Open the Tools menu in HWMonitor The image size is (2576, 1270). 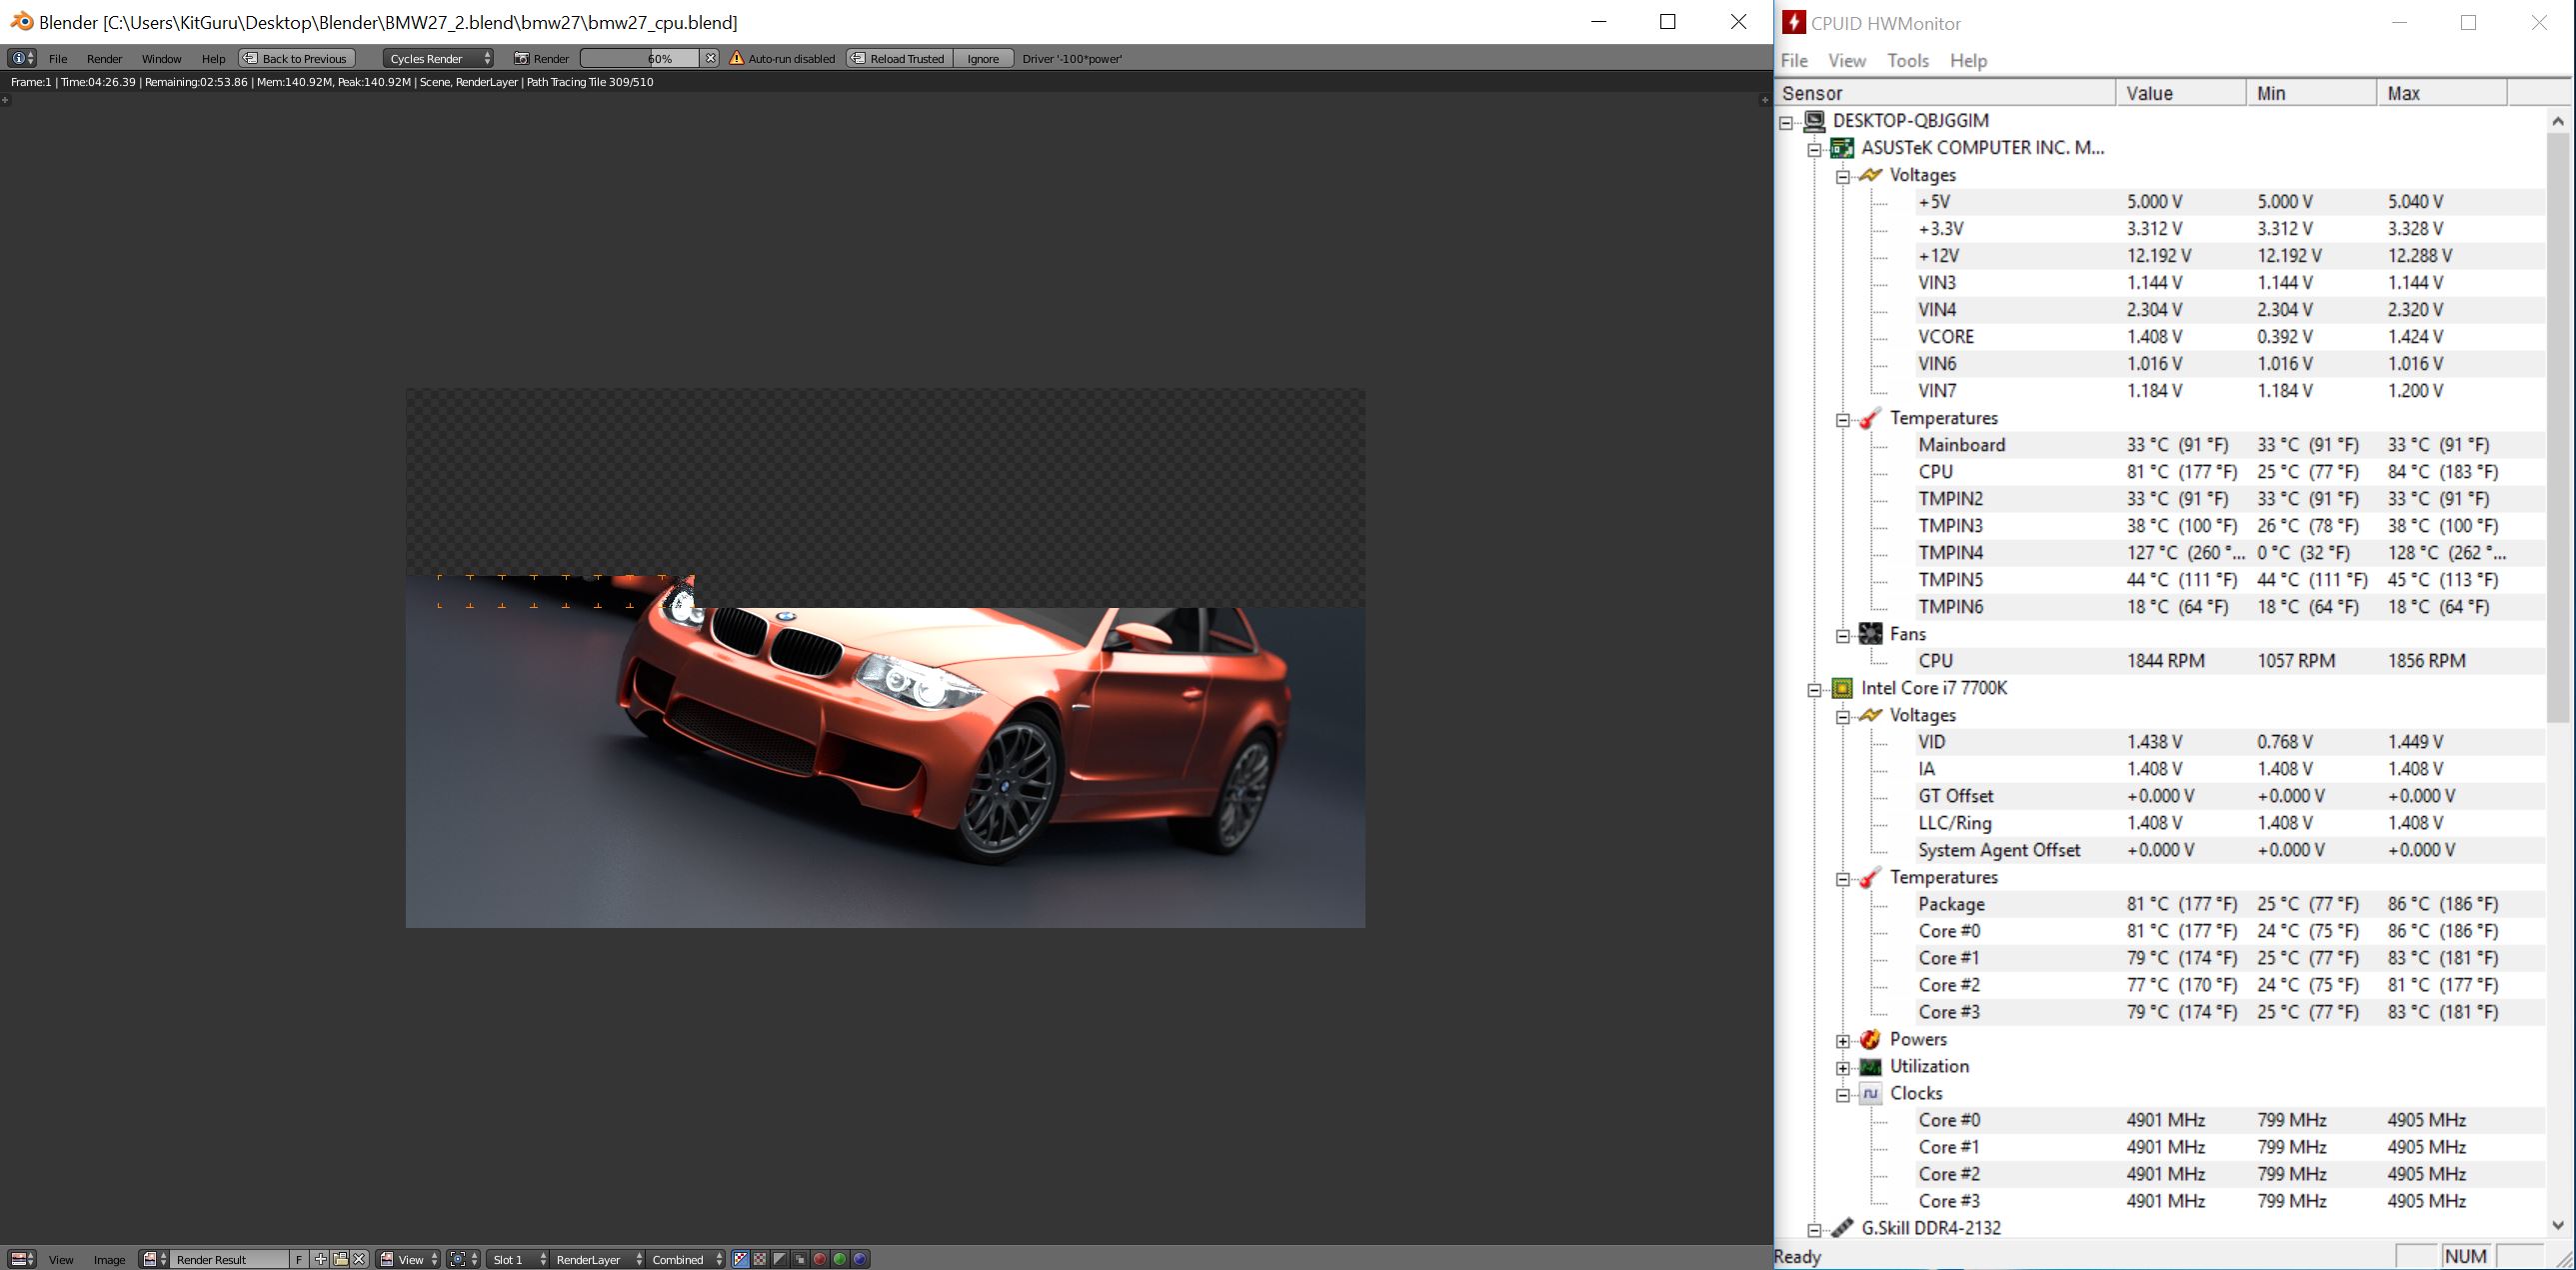(x=1907, y=61)
